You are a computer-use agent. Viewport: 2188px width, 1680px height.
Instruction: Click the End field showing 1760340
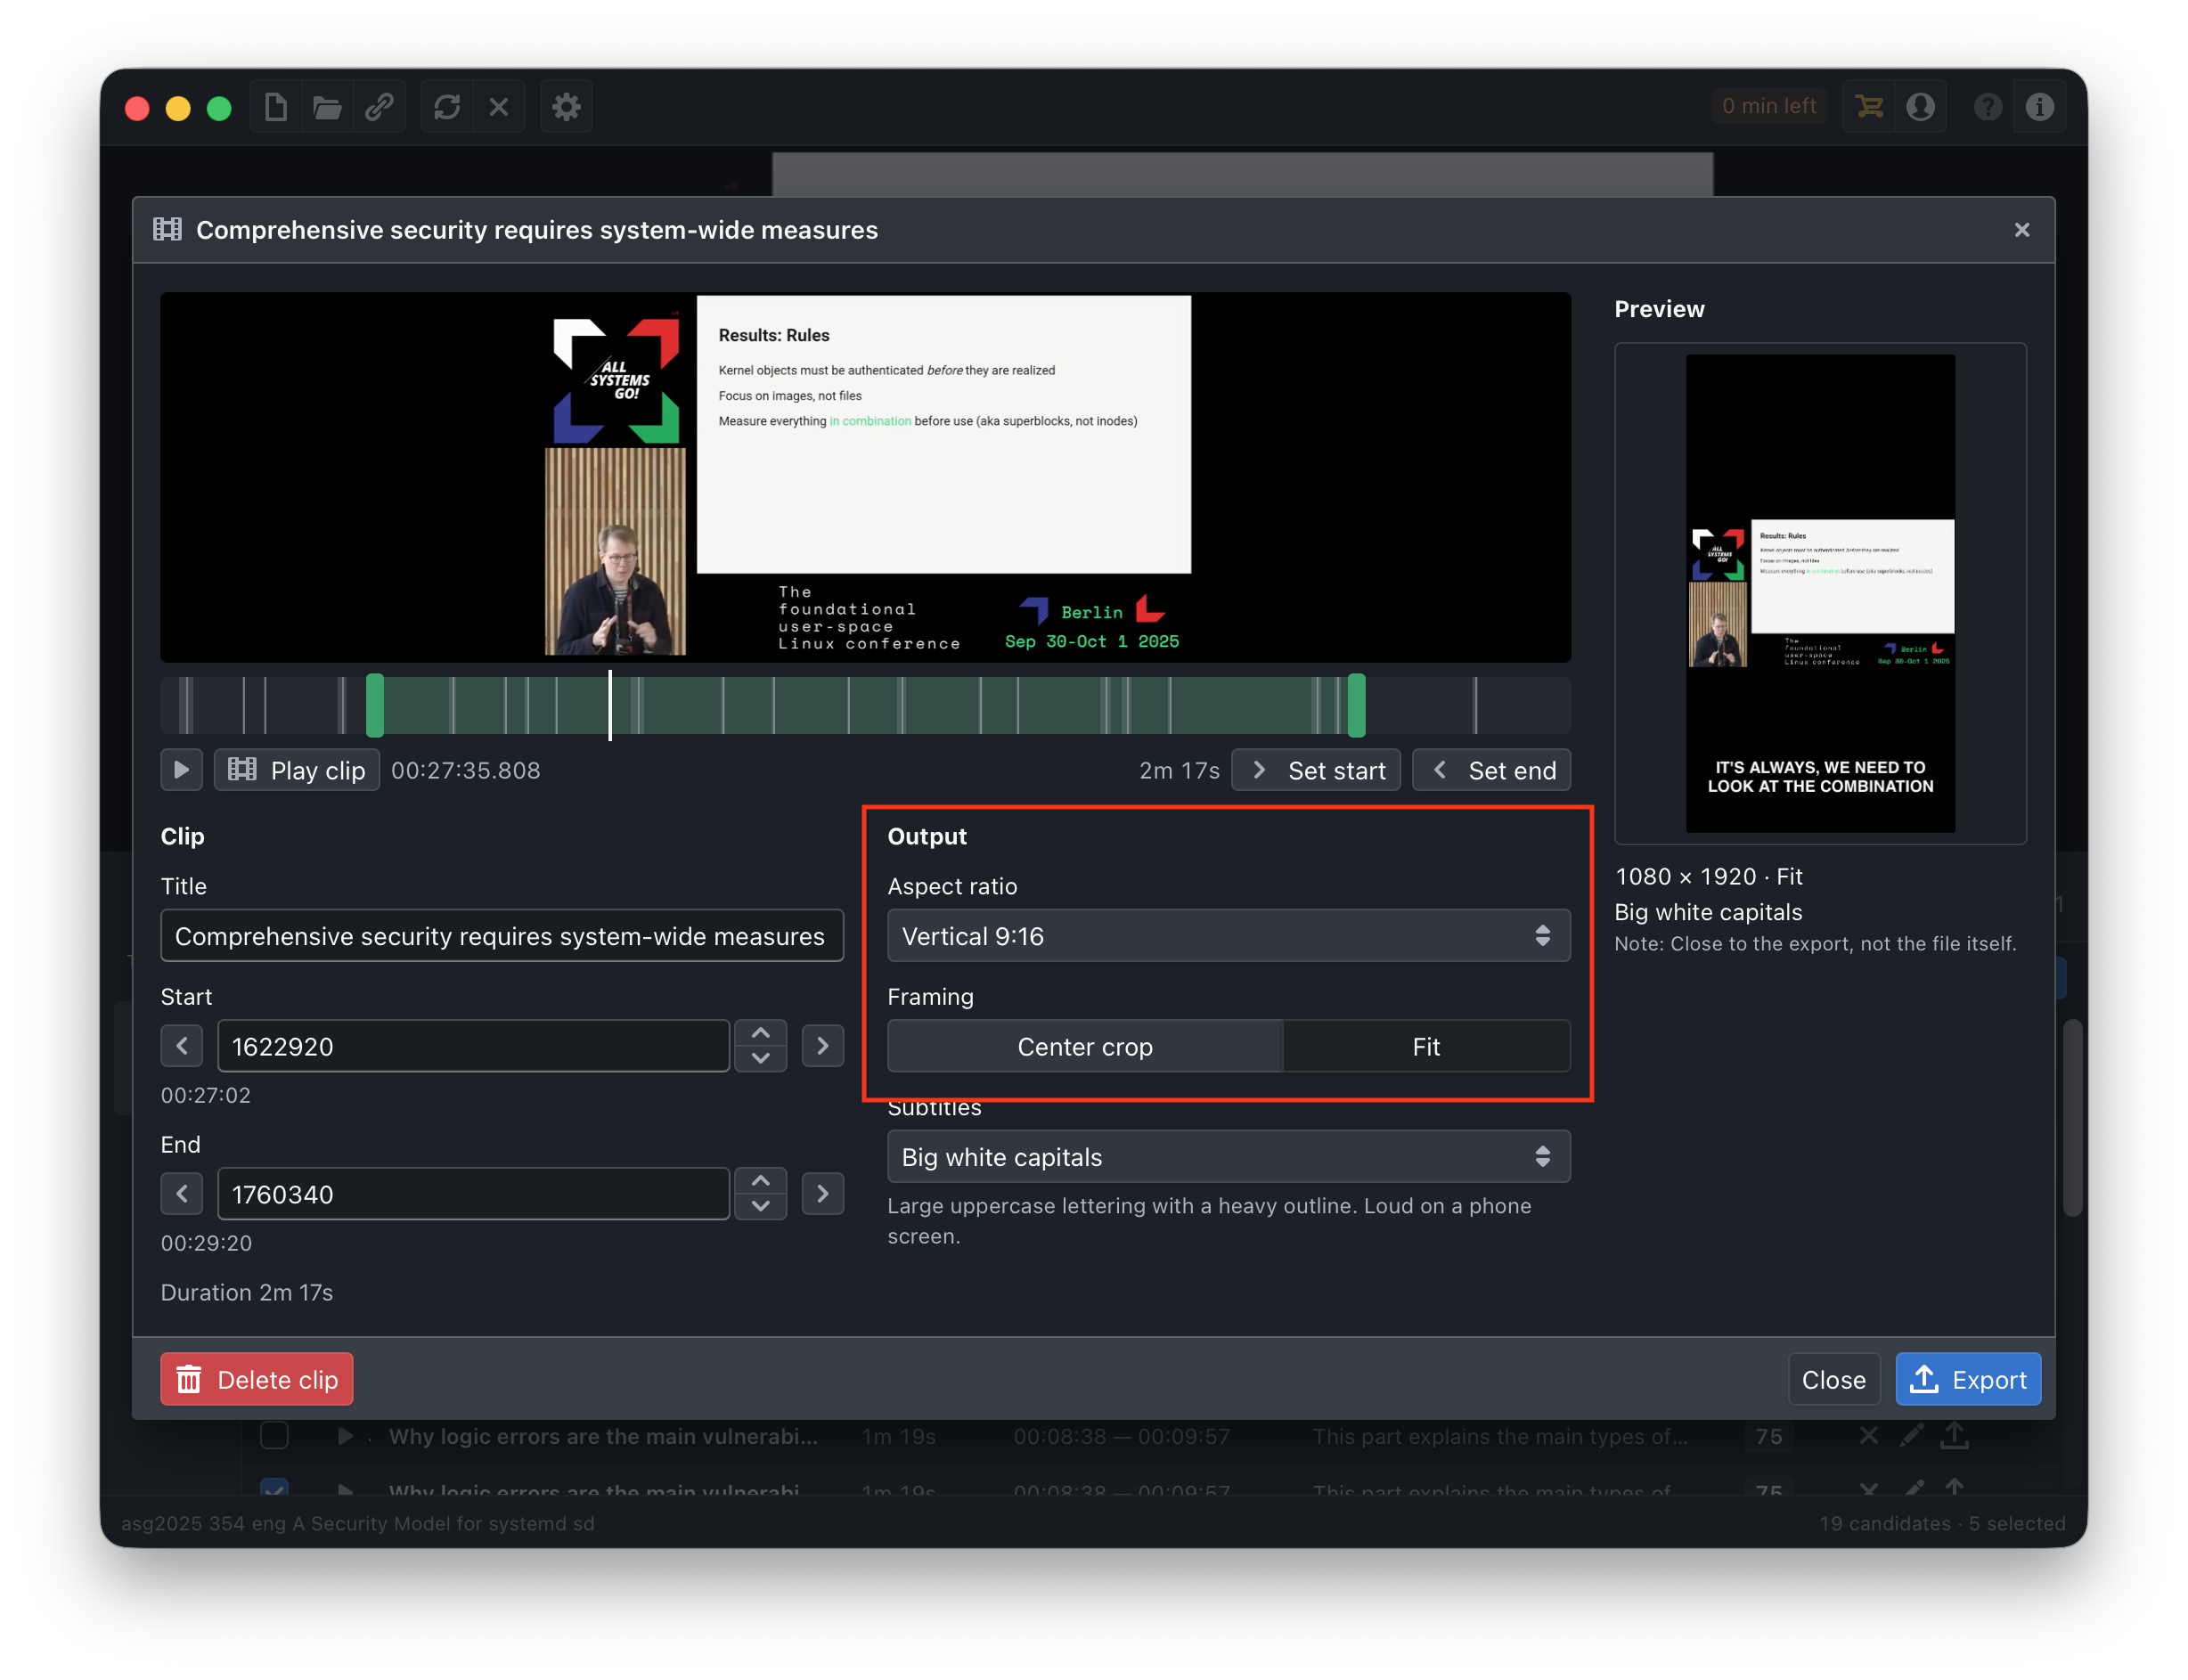click(473, 1194)
